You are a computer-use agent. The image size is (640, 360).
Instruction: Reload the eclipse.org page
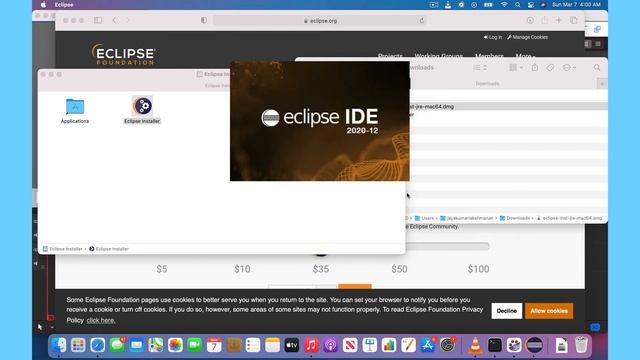click(422, 20)
